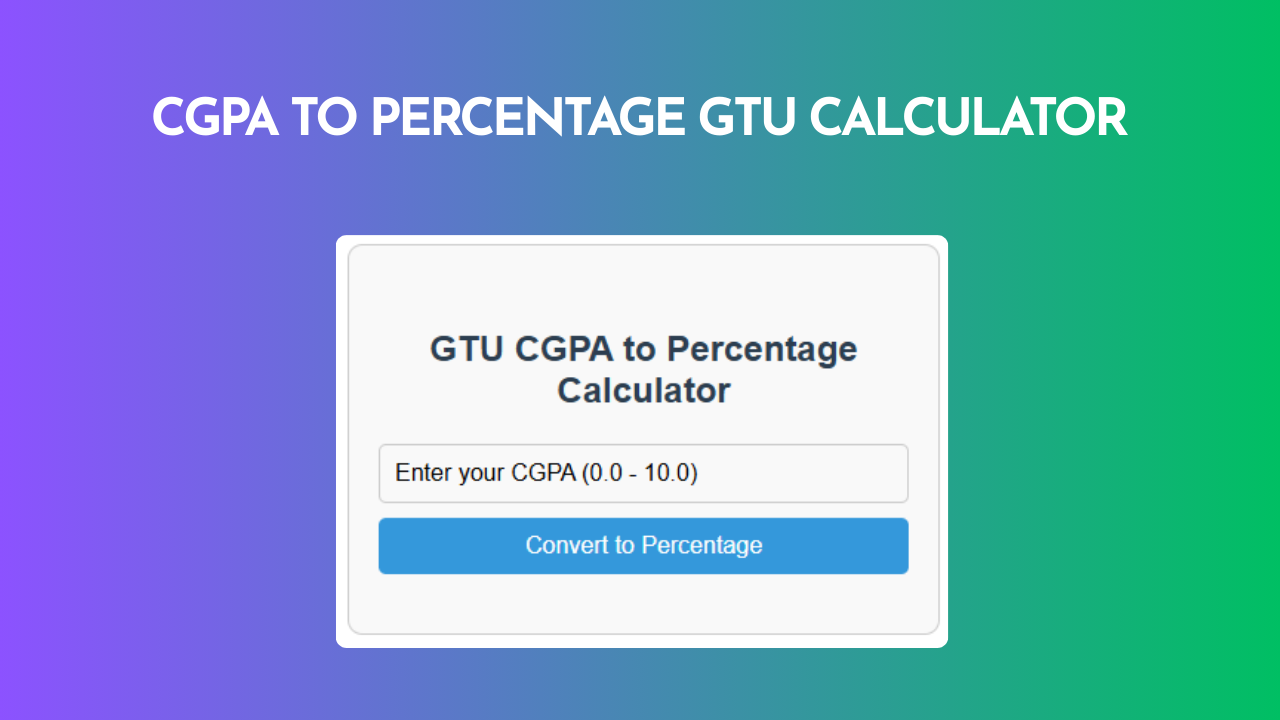Click the page title CGPA TO PERCENTAGE GTU CALCULATOR

click(x=639, y=117)
